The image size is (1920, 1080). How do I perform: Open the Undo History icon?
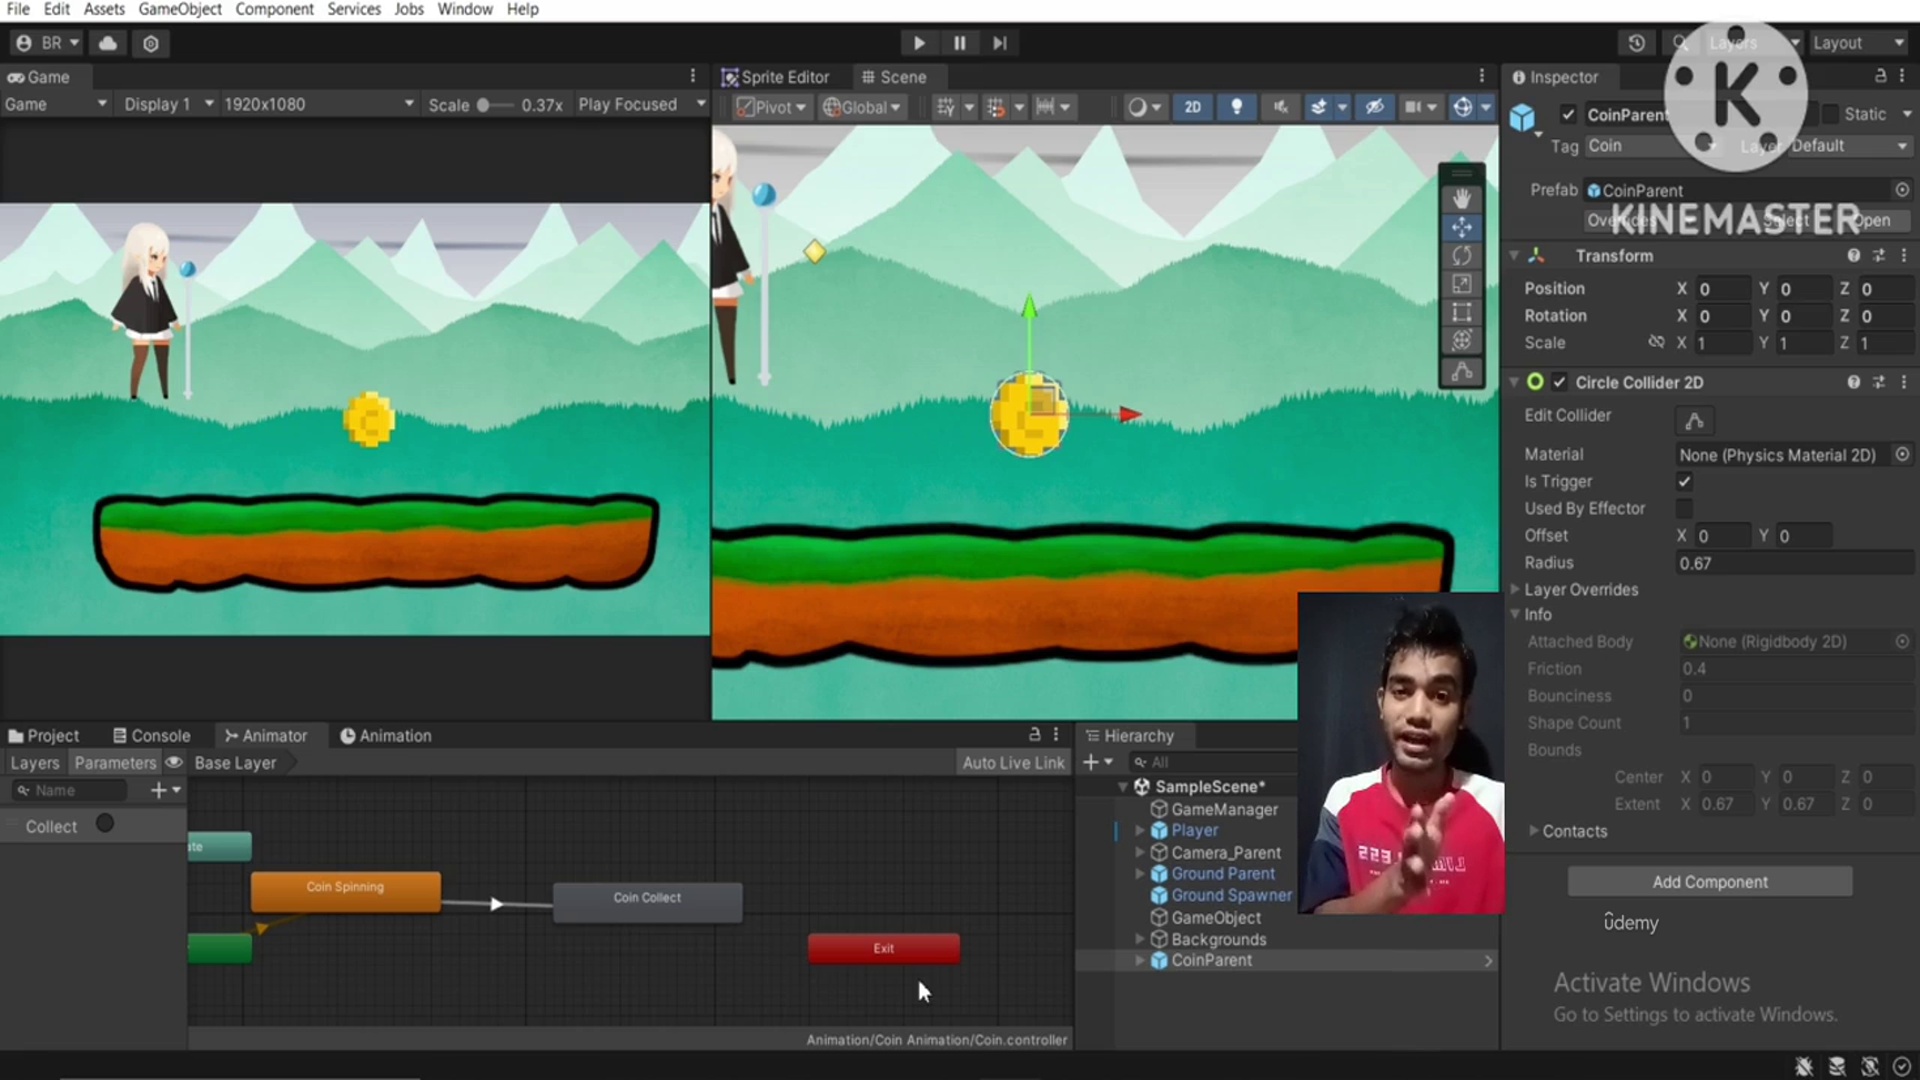(x=1636, y=43)
